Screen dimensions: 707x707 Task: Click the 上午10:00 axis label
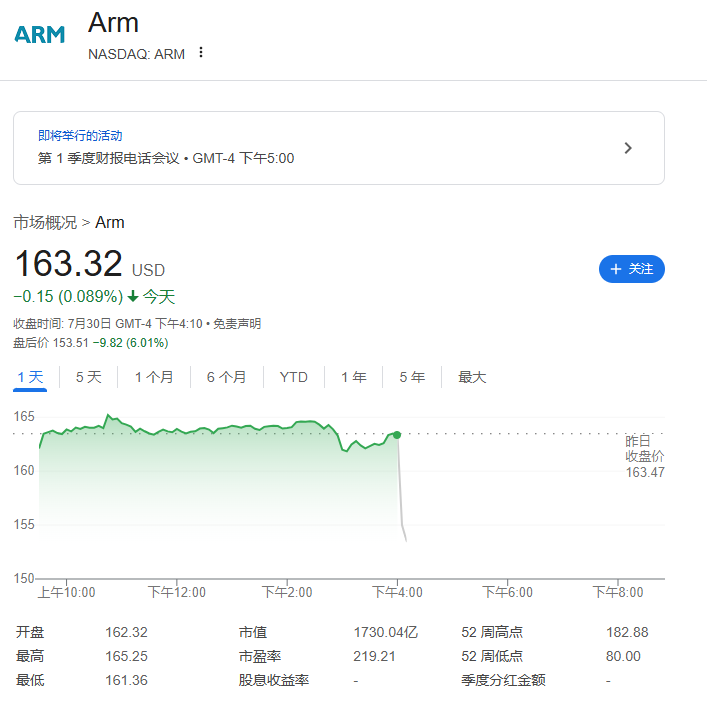[66, 592]
